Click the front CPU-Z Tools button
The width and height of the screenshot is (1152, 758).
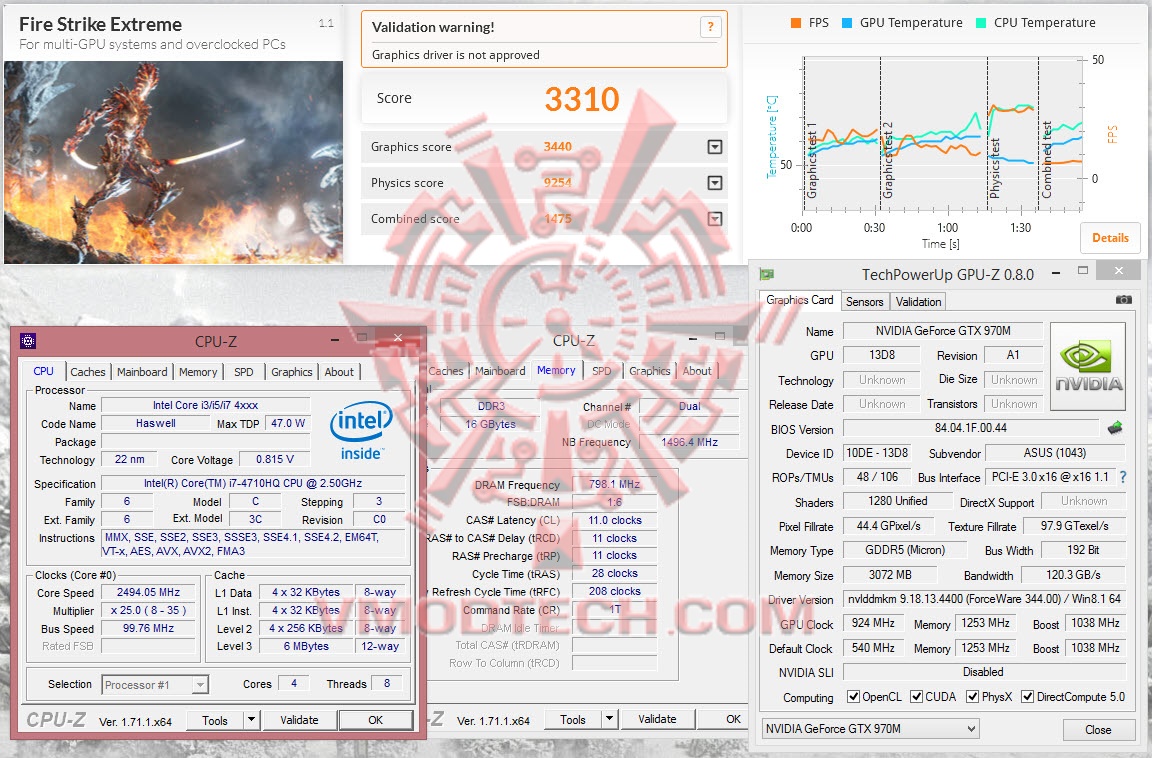click(x=215, y=720)
